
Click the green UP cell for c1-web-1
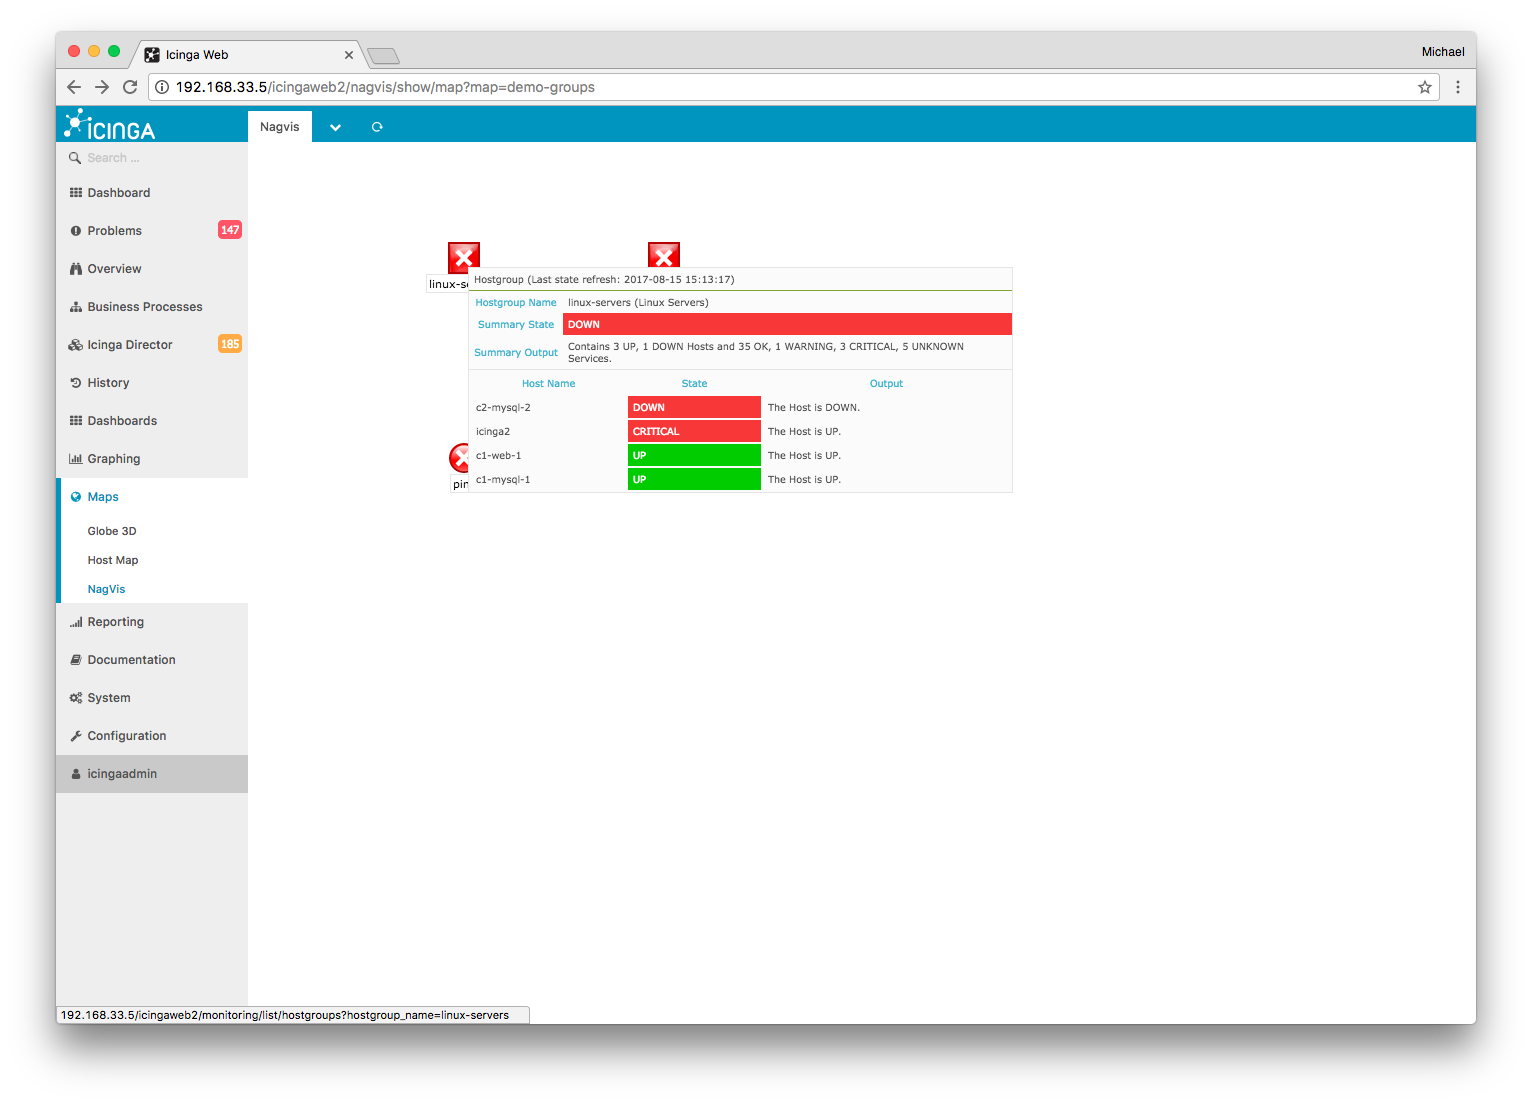click(x=694, y=455)
